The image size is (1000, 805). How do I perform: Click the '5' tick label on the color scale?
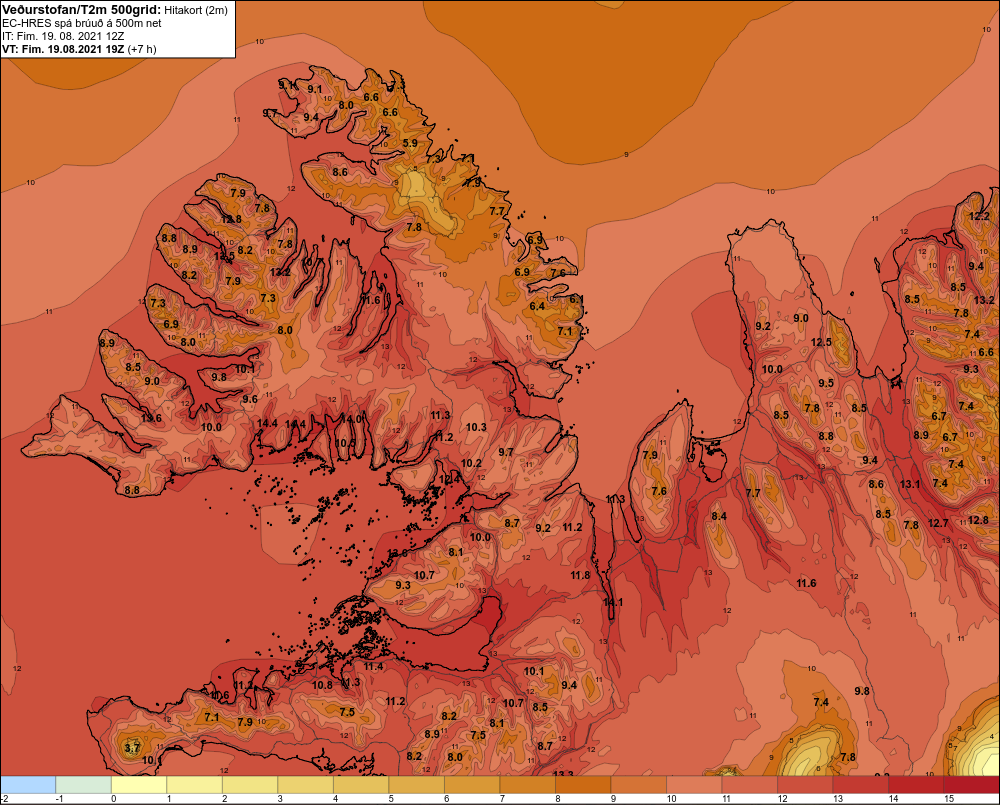point(391,799)
